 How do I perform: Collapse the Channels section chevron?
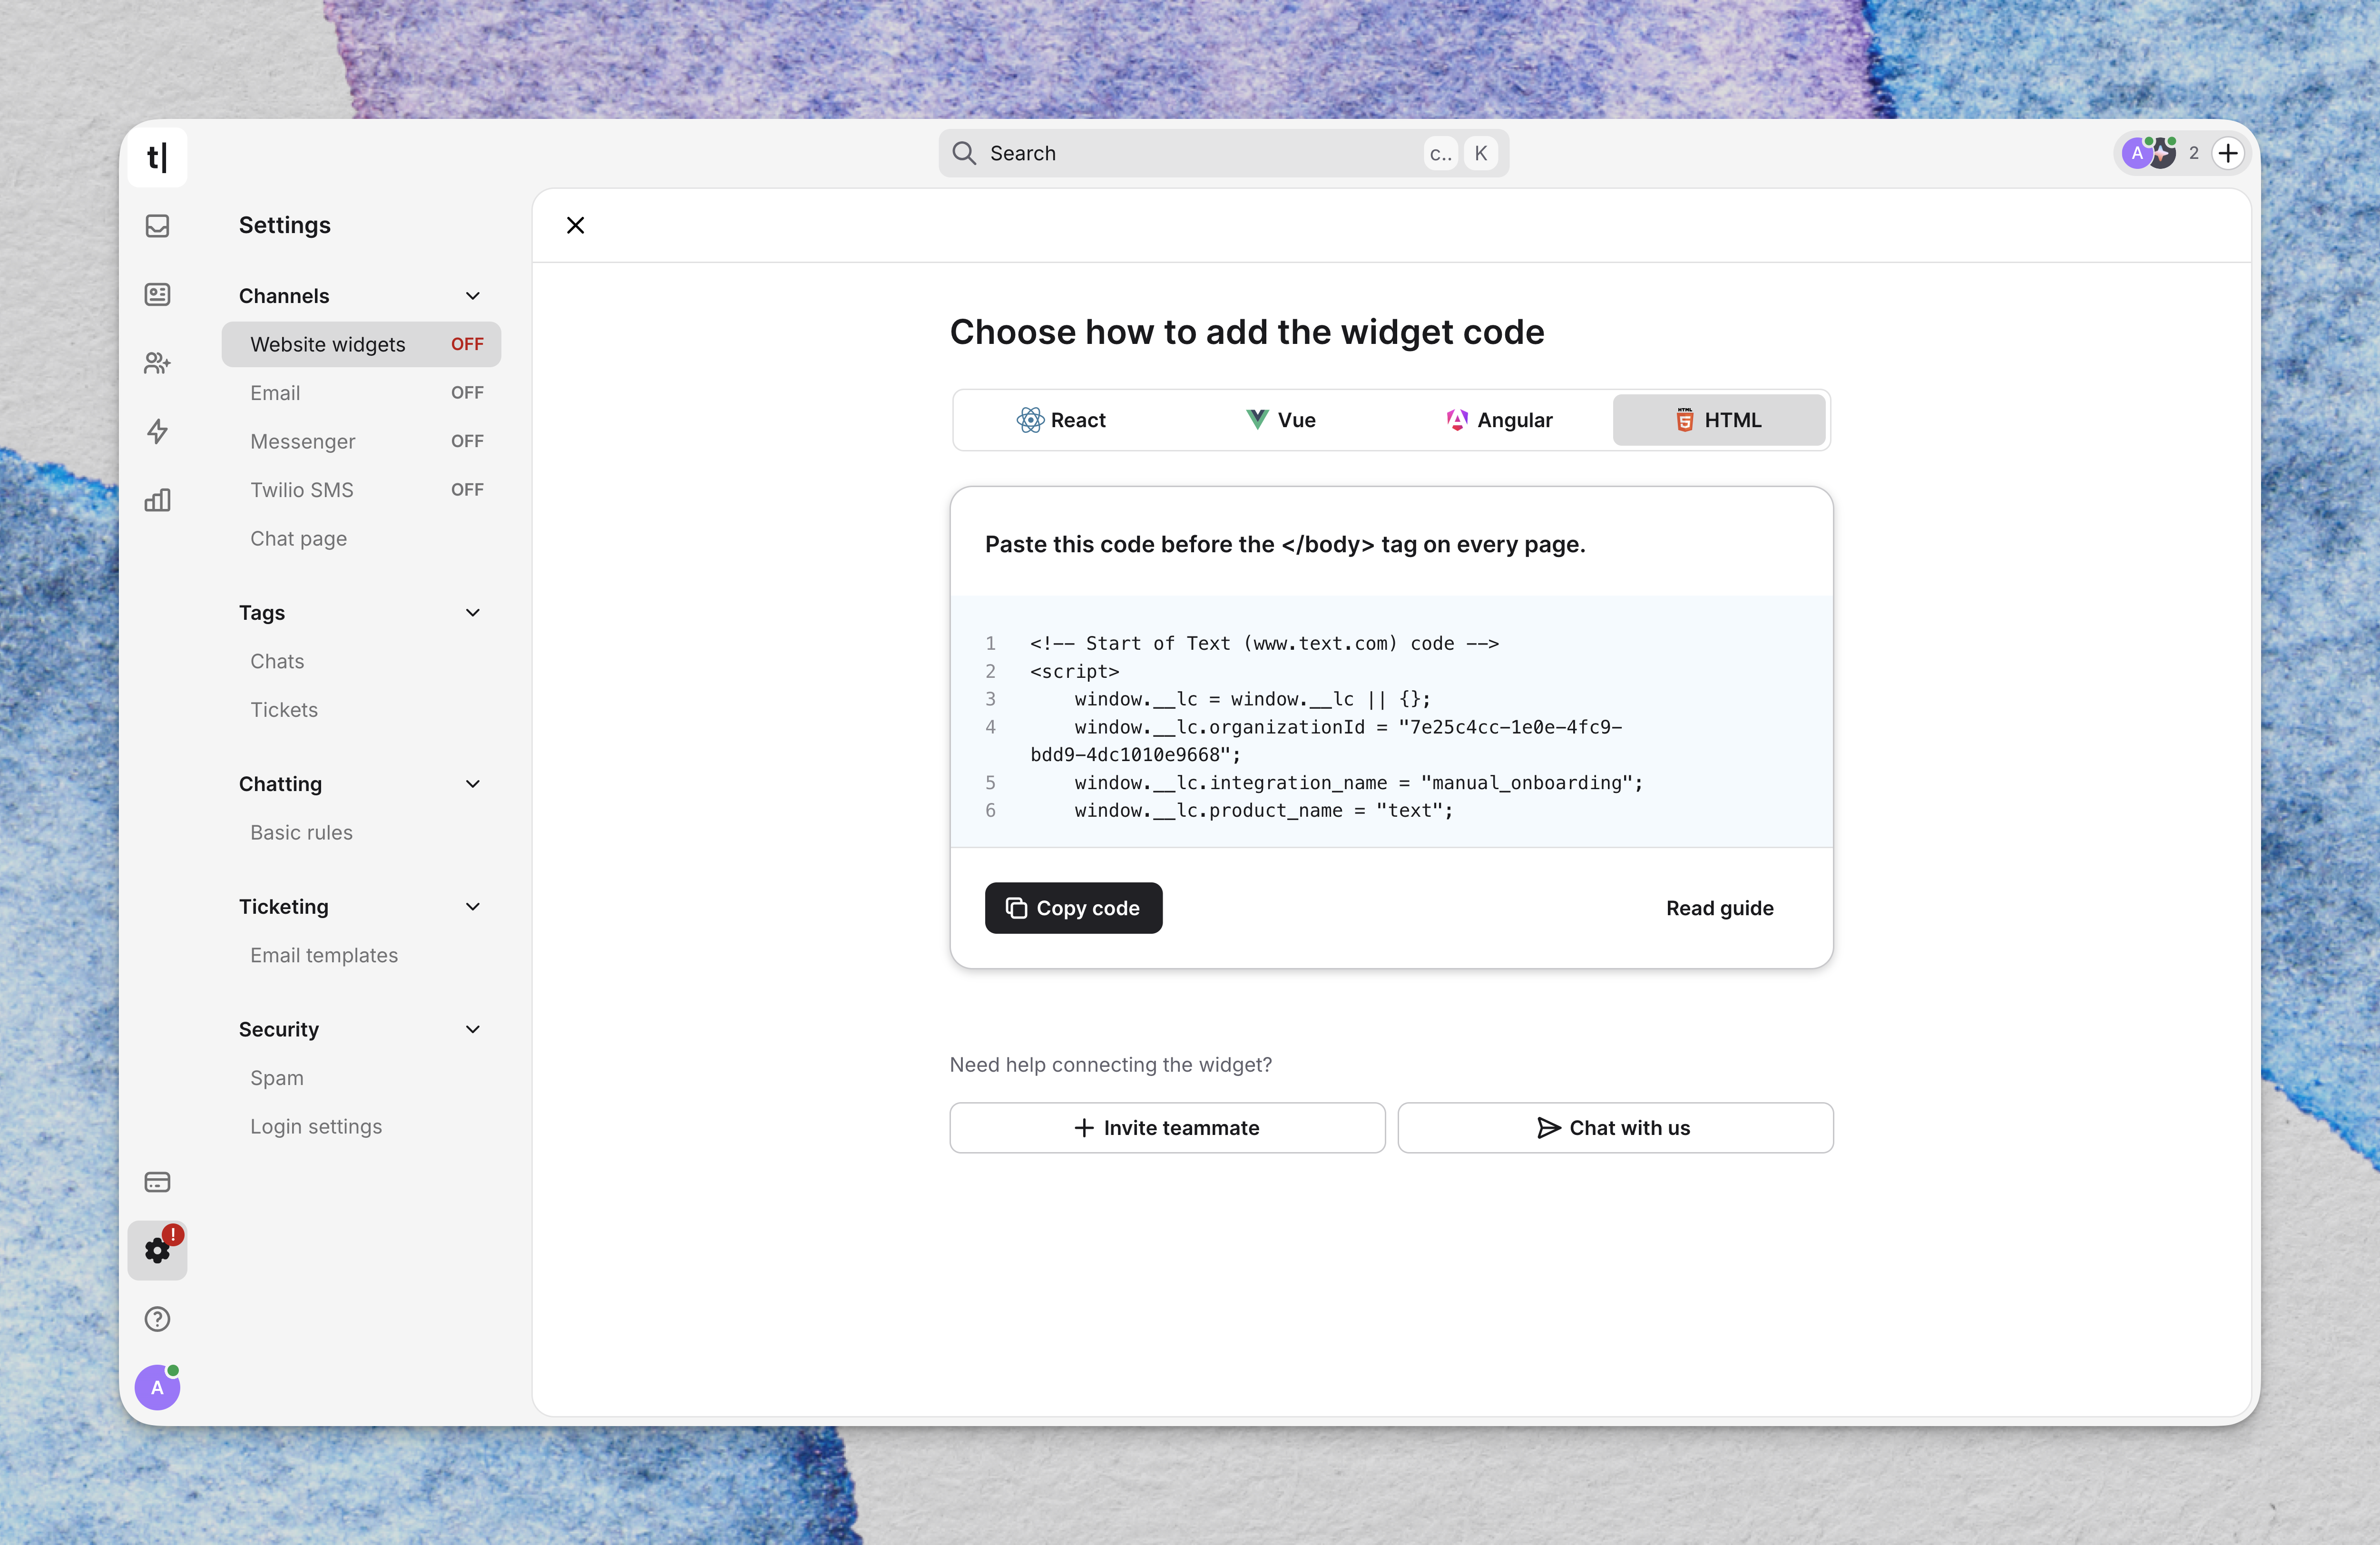click(473, 296)
